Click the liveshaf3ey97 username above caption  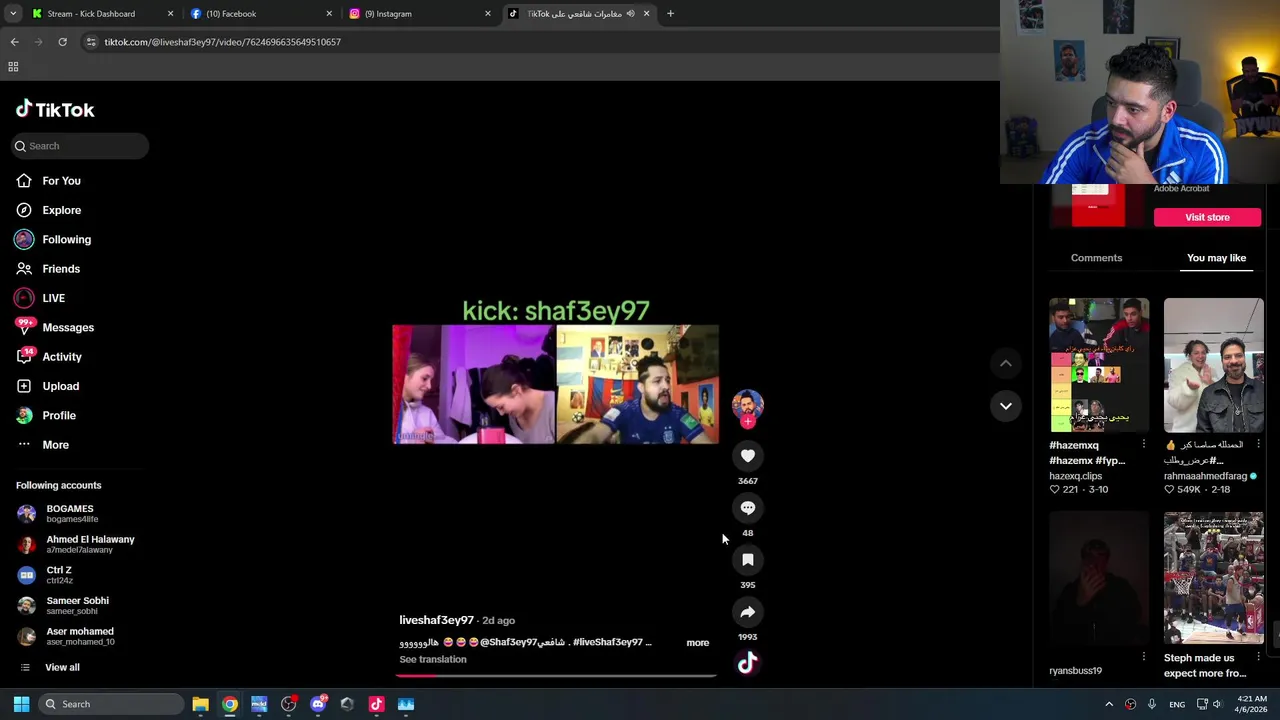click(436, 621)
